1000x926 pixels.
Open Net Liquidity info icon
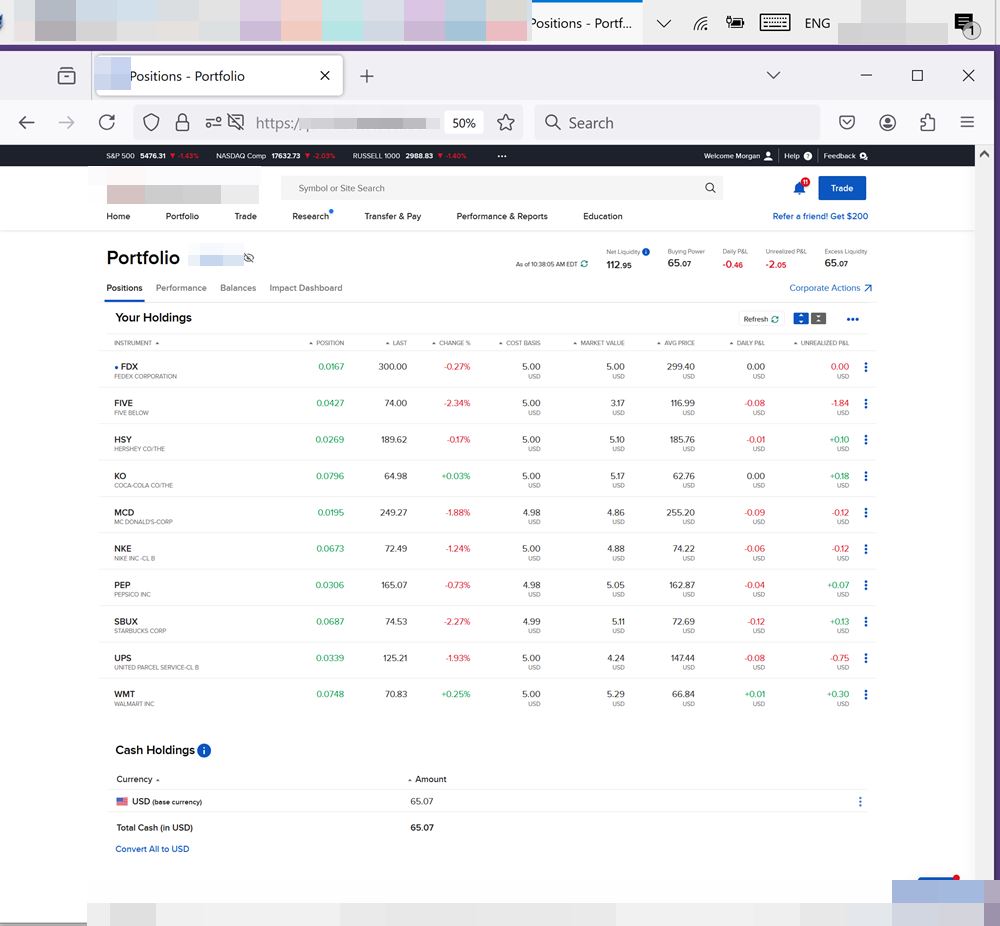tap(646, 252)
